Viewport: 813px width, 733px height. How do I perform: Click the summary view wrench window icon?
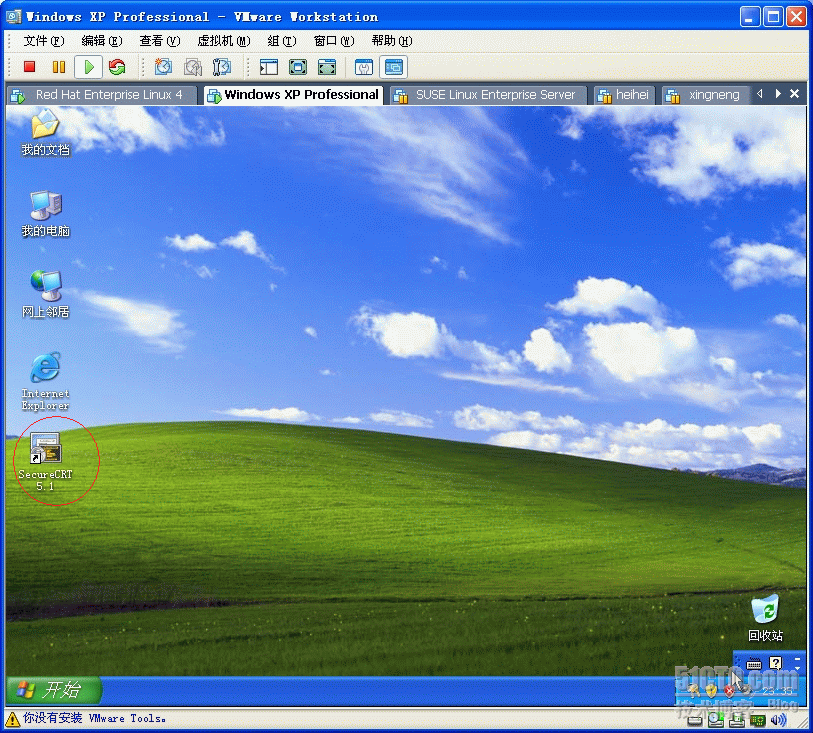[x=364, y=67]
